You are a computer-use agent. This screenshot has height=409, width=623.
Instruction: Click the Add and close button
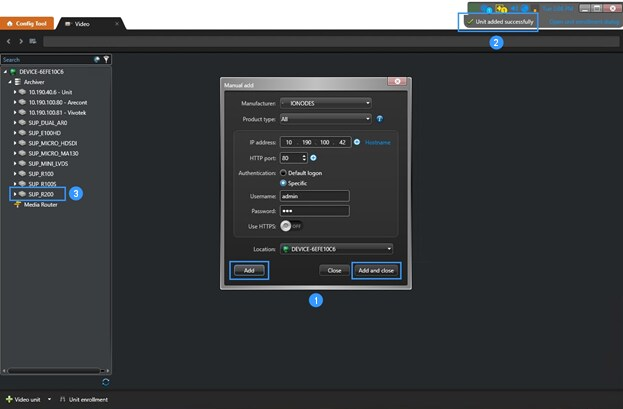pos(376,271)
